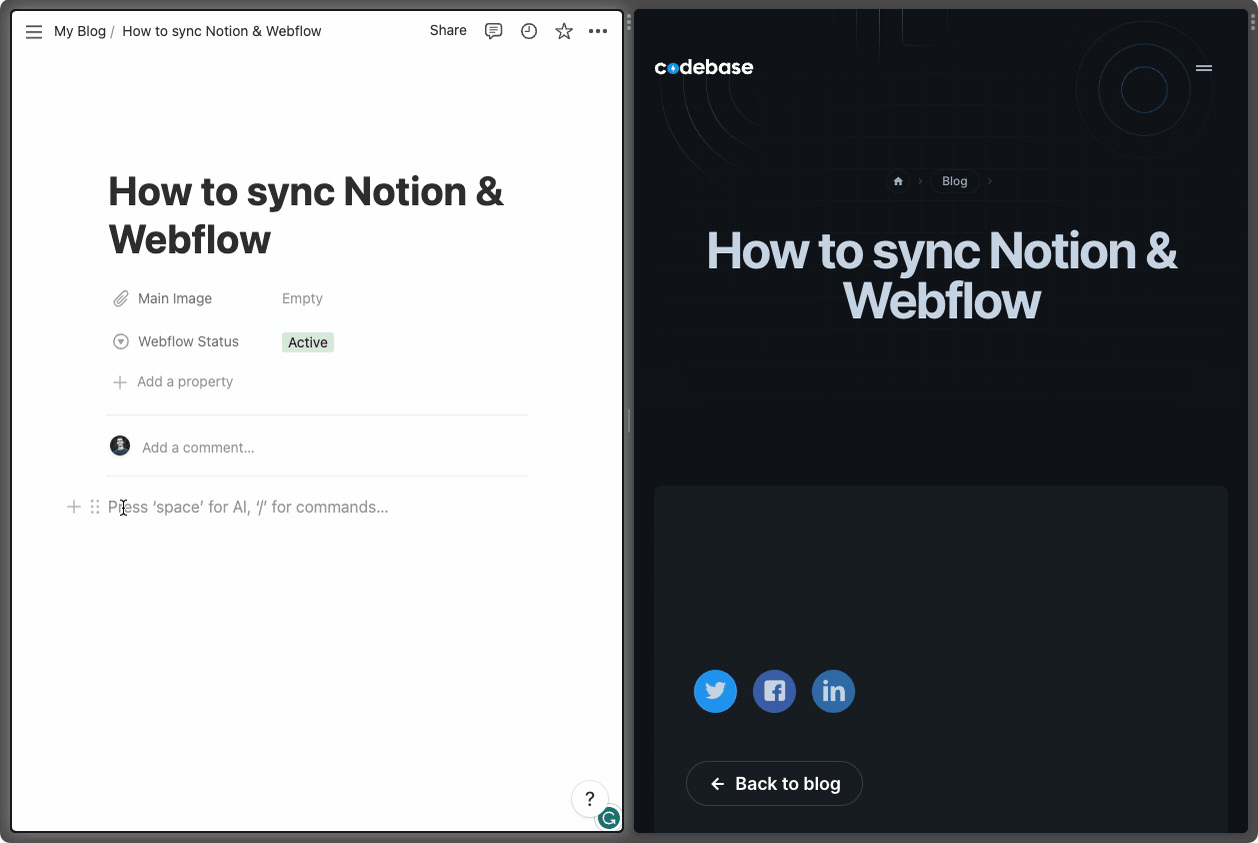The height and width of the screenshot is (843, 1258).
Task: Click the Webflow Status property label
Action: pos(188,341)
